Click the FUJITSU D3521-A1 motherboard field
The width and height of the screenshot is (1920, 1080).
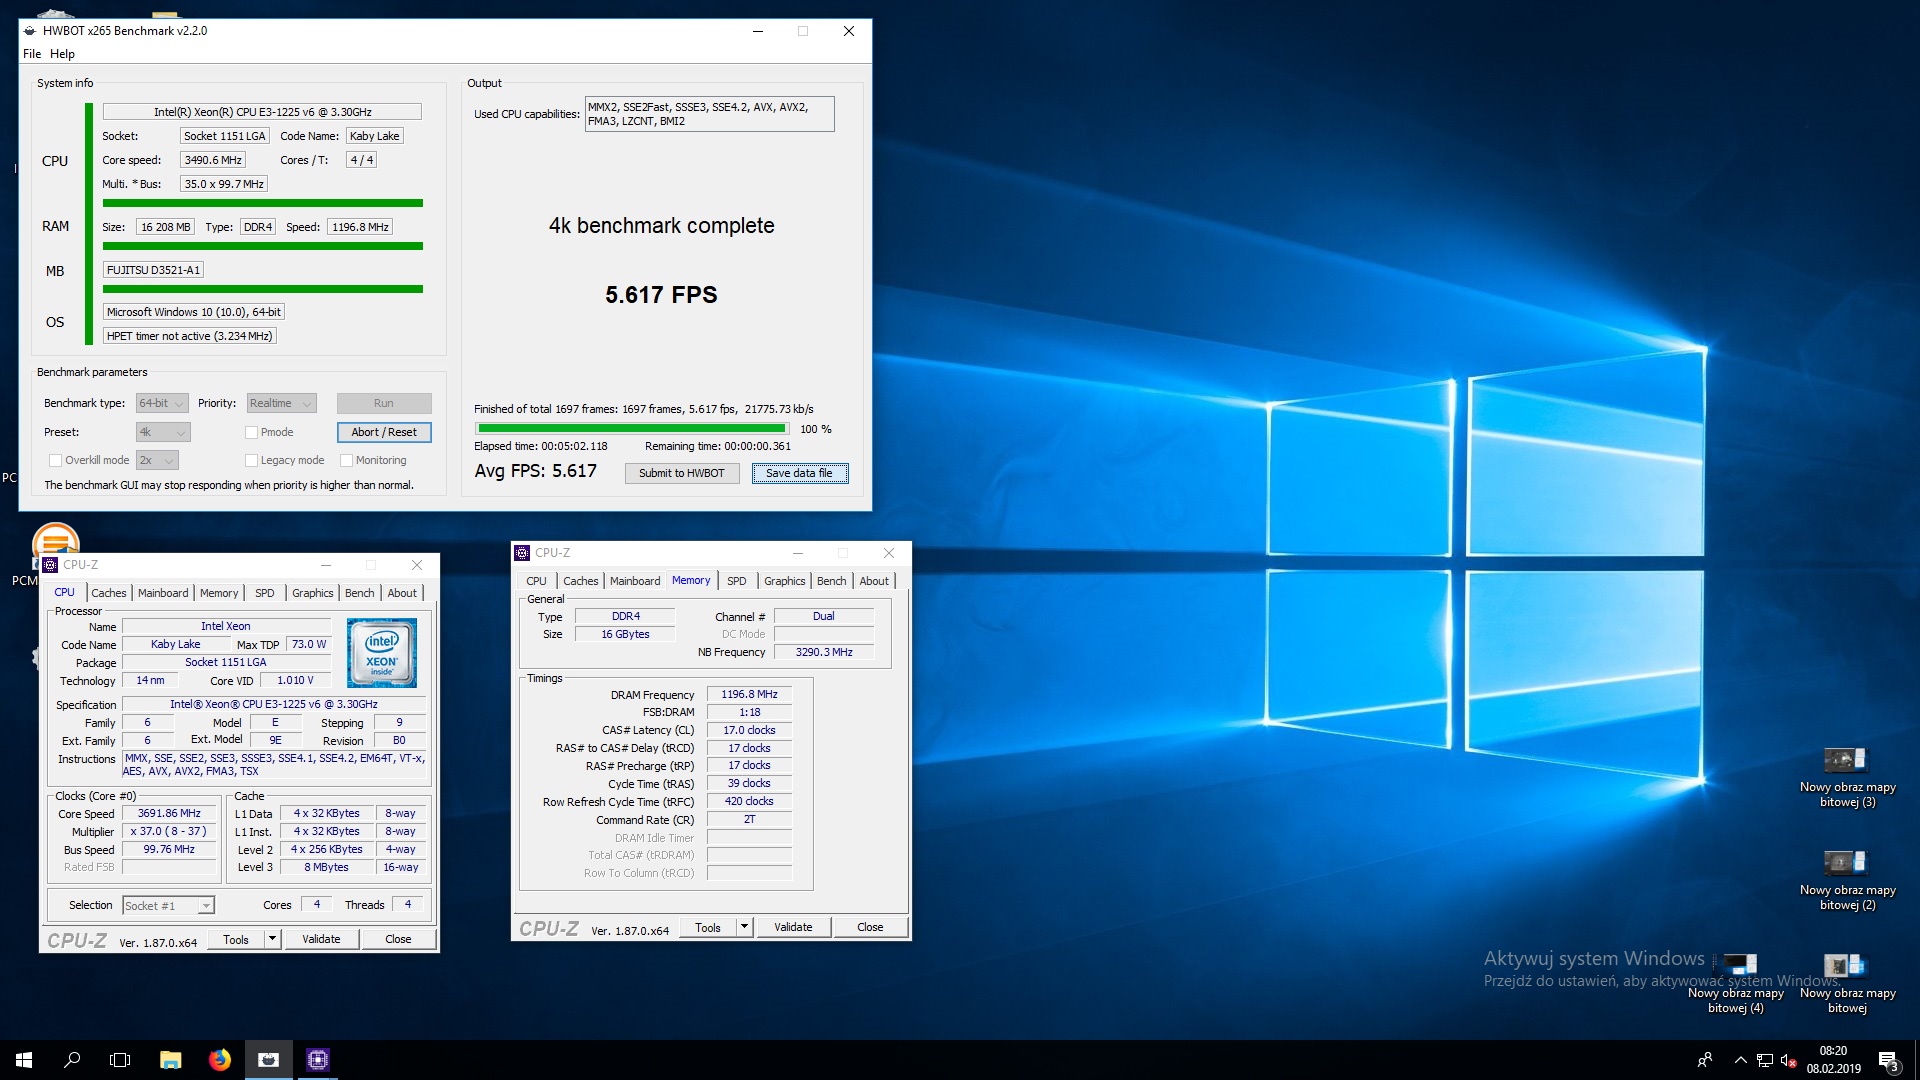coord(155,270)
